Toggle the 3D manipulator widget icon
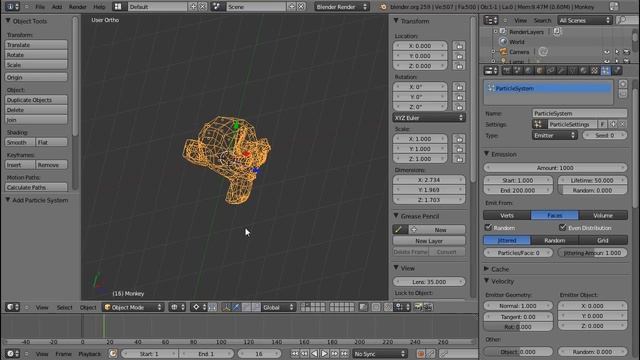The width and height of the screenshot is (640, 360). tap(226, 307)
